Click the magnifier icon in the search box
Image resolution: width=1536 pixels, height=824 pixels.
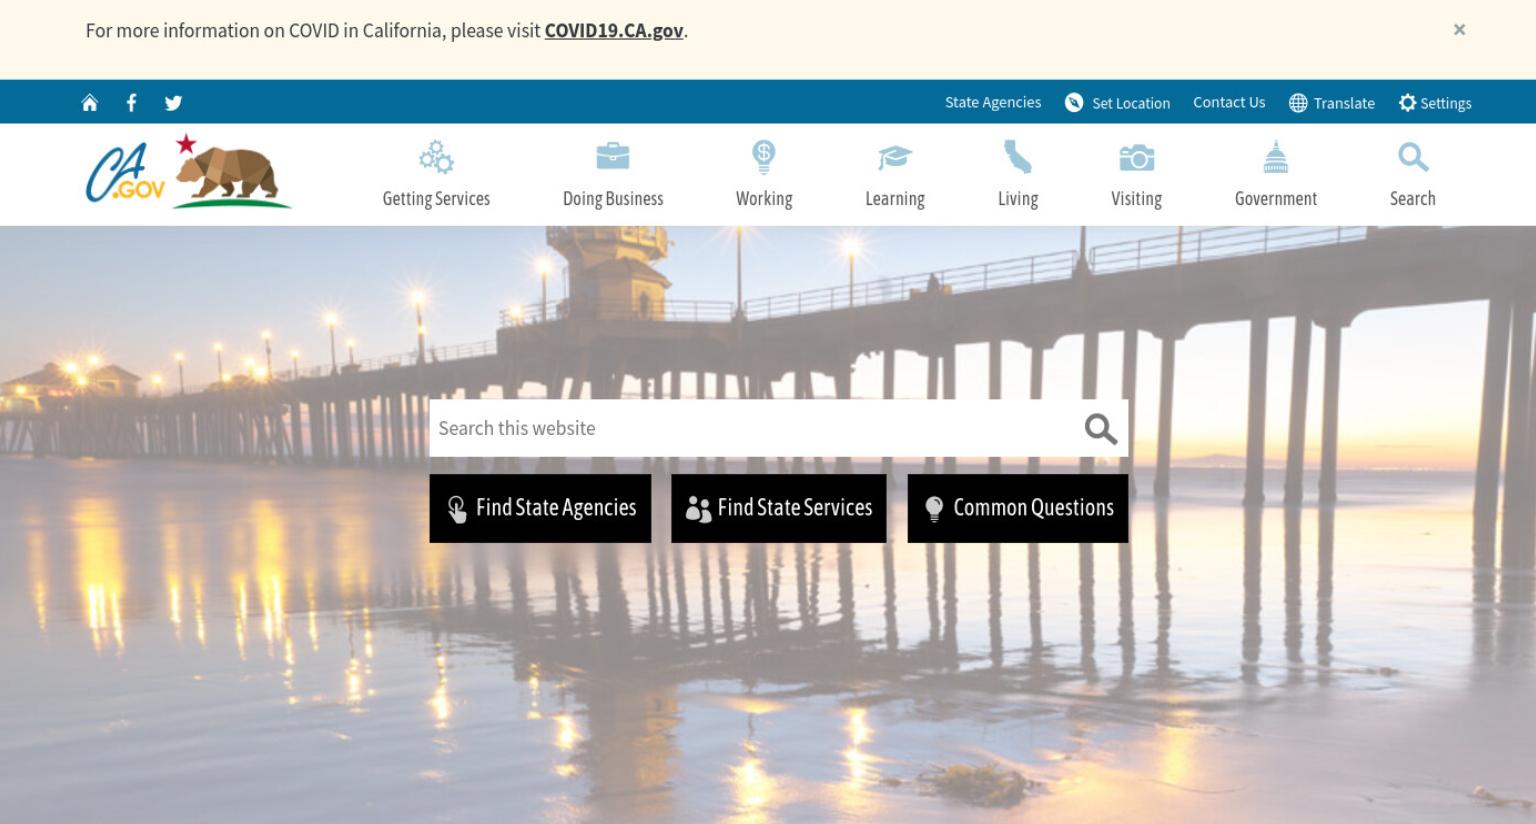point(1100,429)
